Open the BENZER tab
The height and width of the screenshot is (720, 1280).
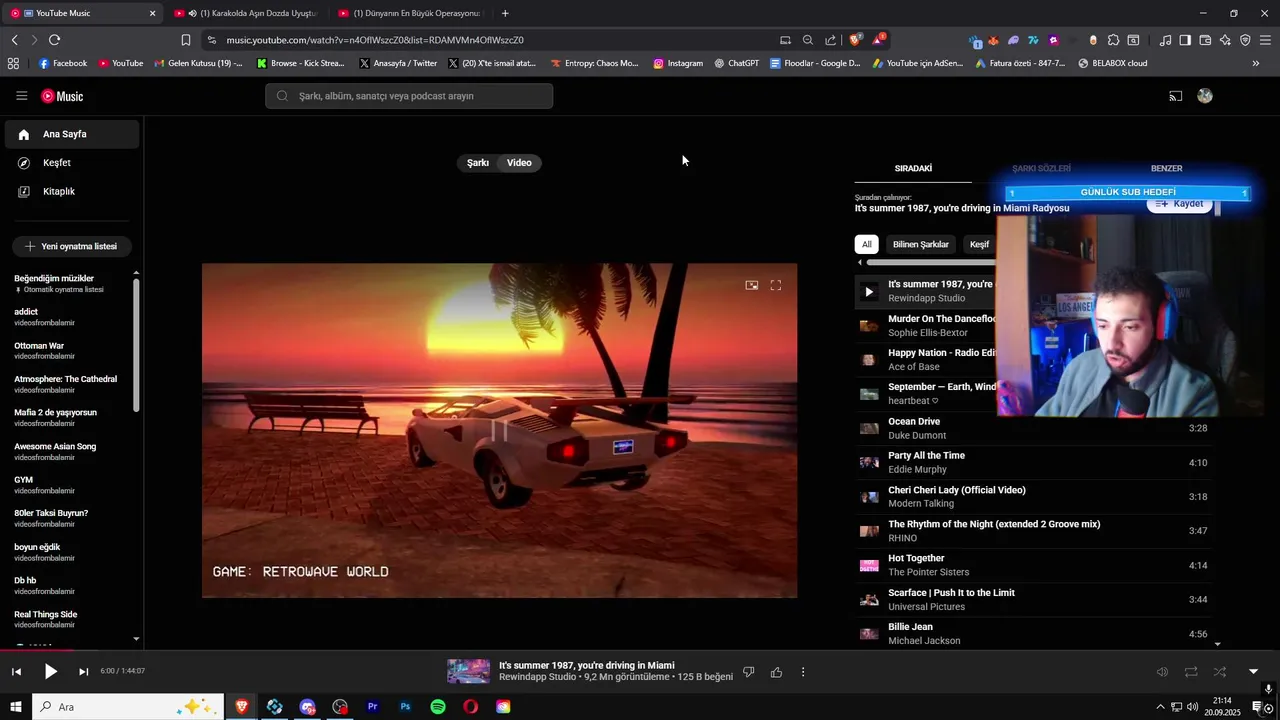tap(1166, 168)
